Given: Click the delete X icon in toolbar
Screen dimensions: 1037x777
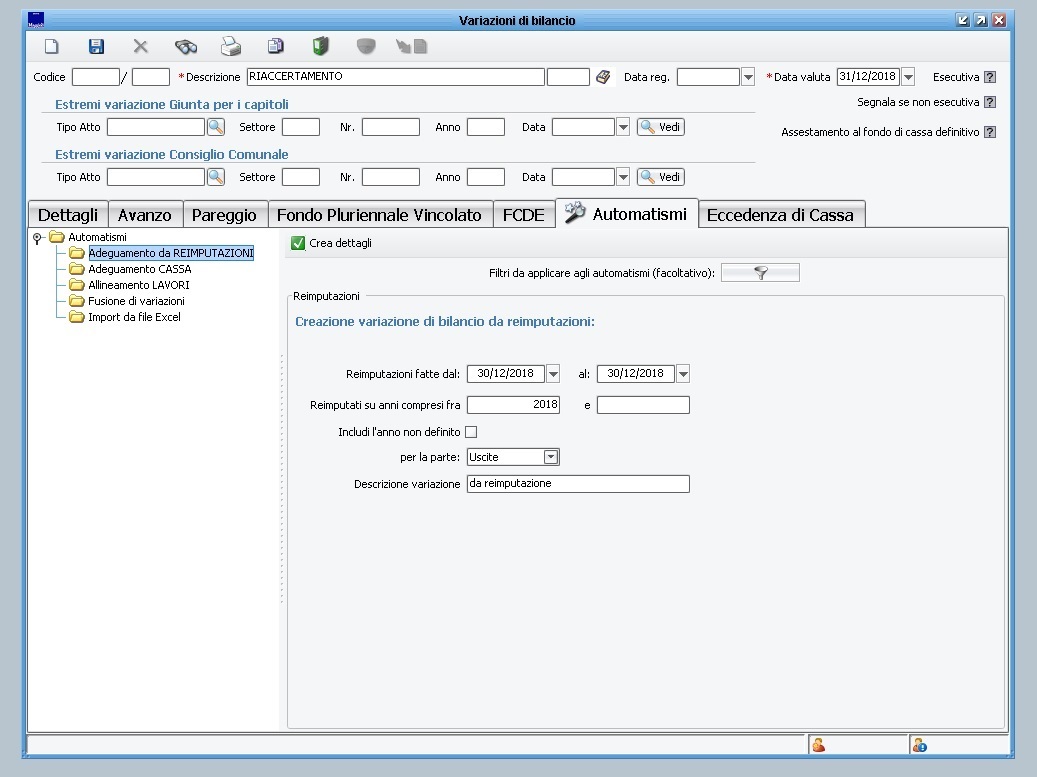Looking at the screenshot, I should click(141, 46).
